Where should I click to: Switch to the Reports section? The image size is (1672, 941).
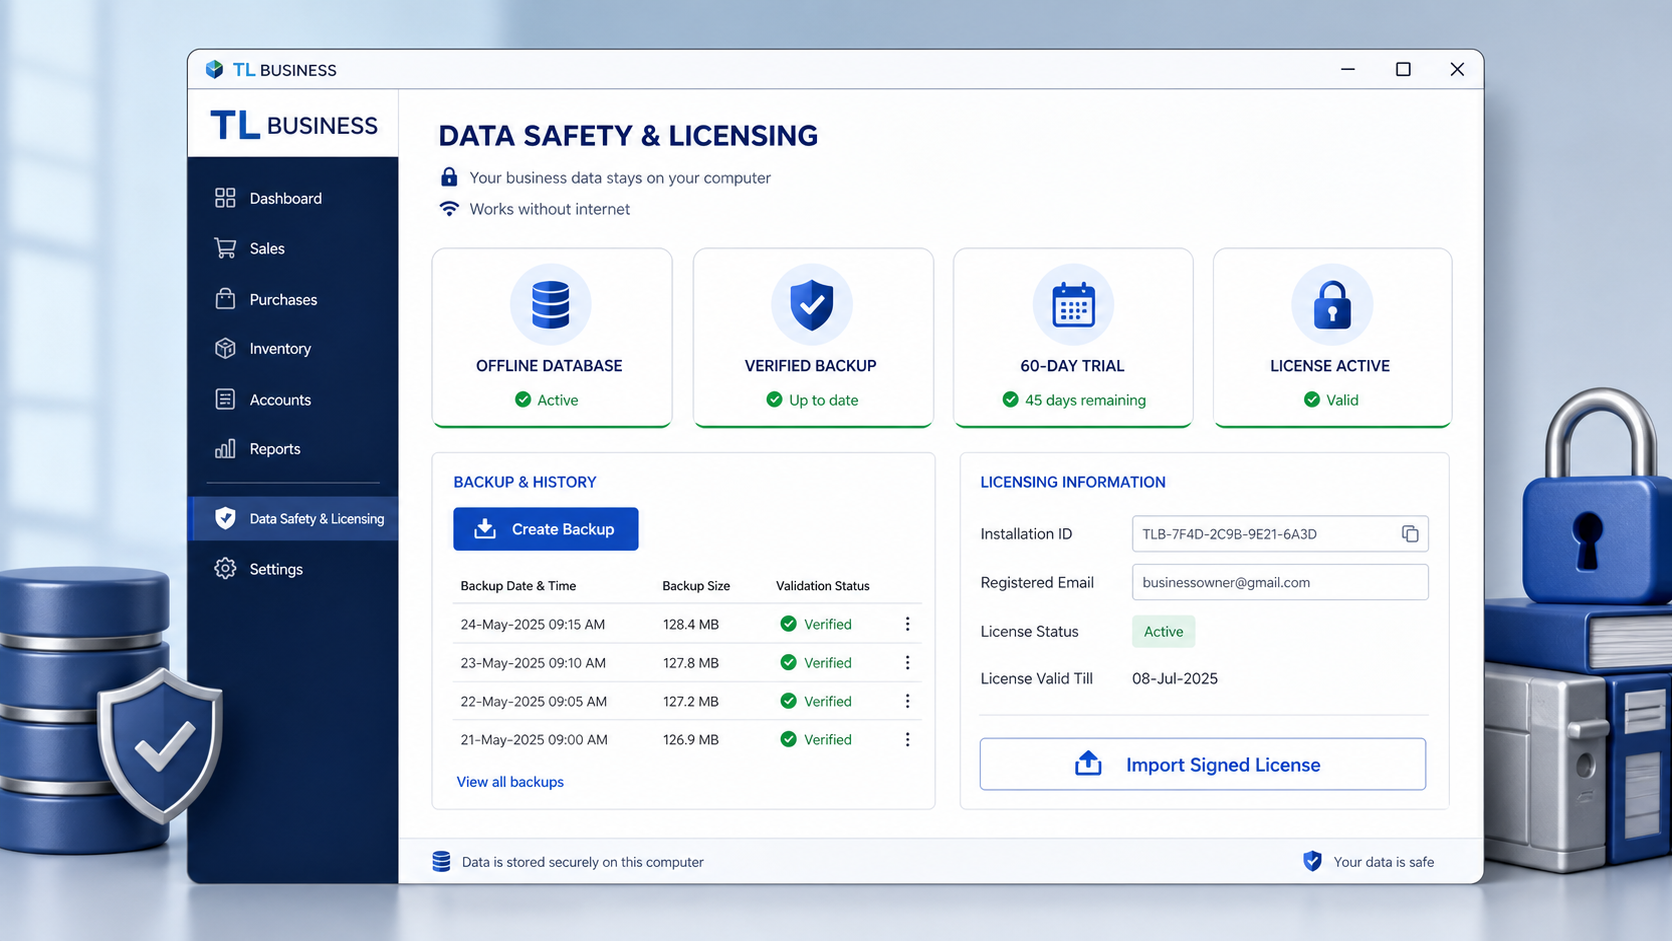293,448
